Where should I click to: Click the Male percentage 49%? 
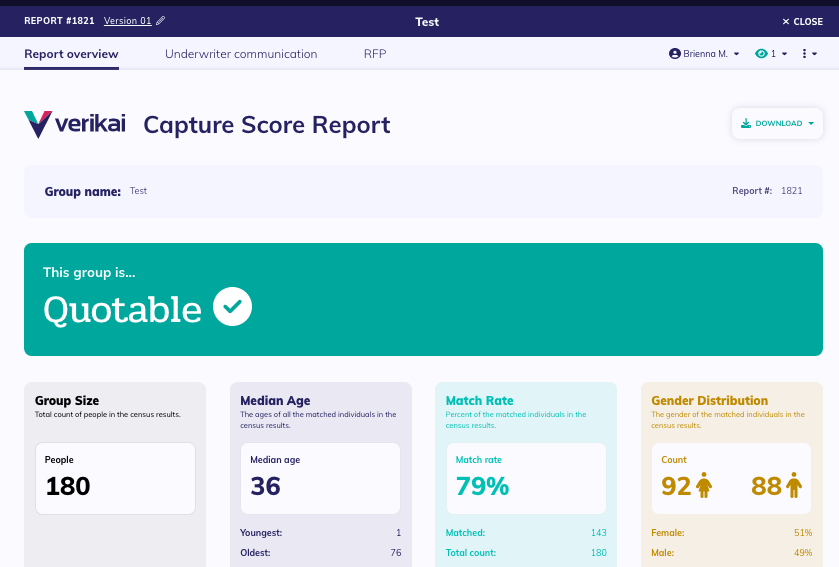pyautogui.click(x=803, y=553)
